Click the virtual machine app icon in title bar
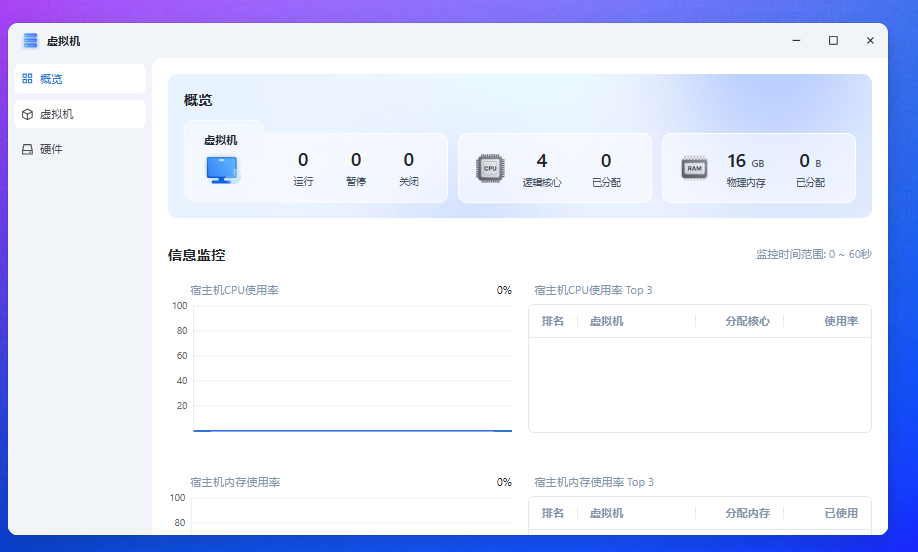Image resolution: width=918 pixels, height=552 pixels. (30, 40)
